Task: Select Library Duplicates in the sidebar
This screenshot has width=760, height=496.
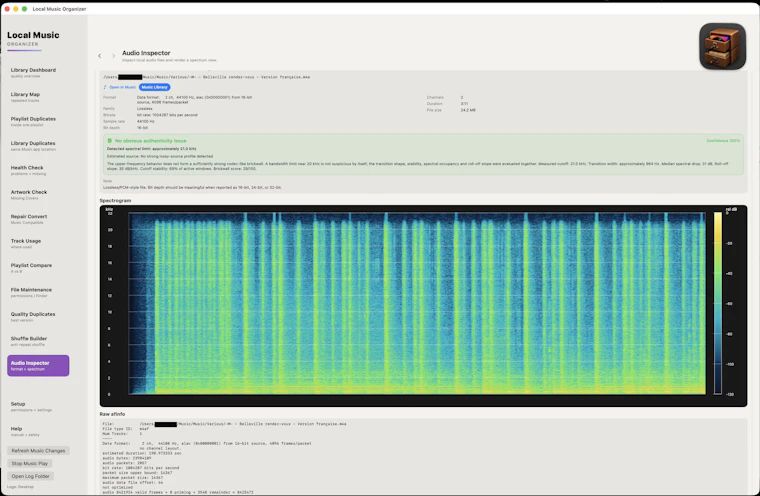Action: 33,145
